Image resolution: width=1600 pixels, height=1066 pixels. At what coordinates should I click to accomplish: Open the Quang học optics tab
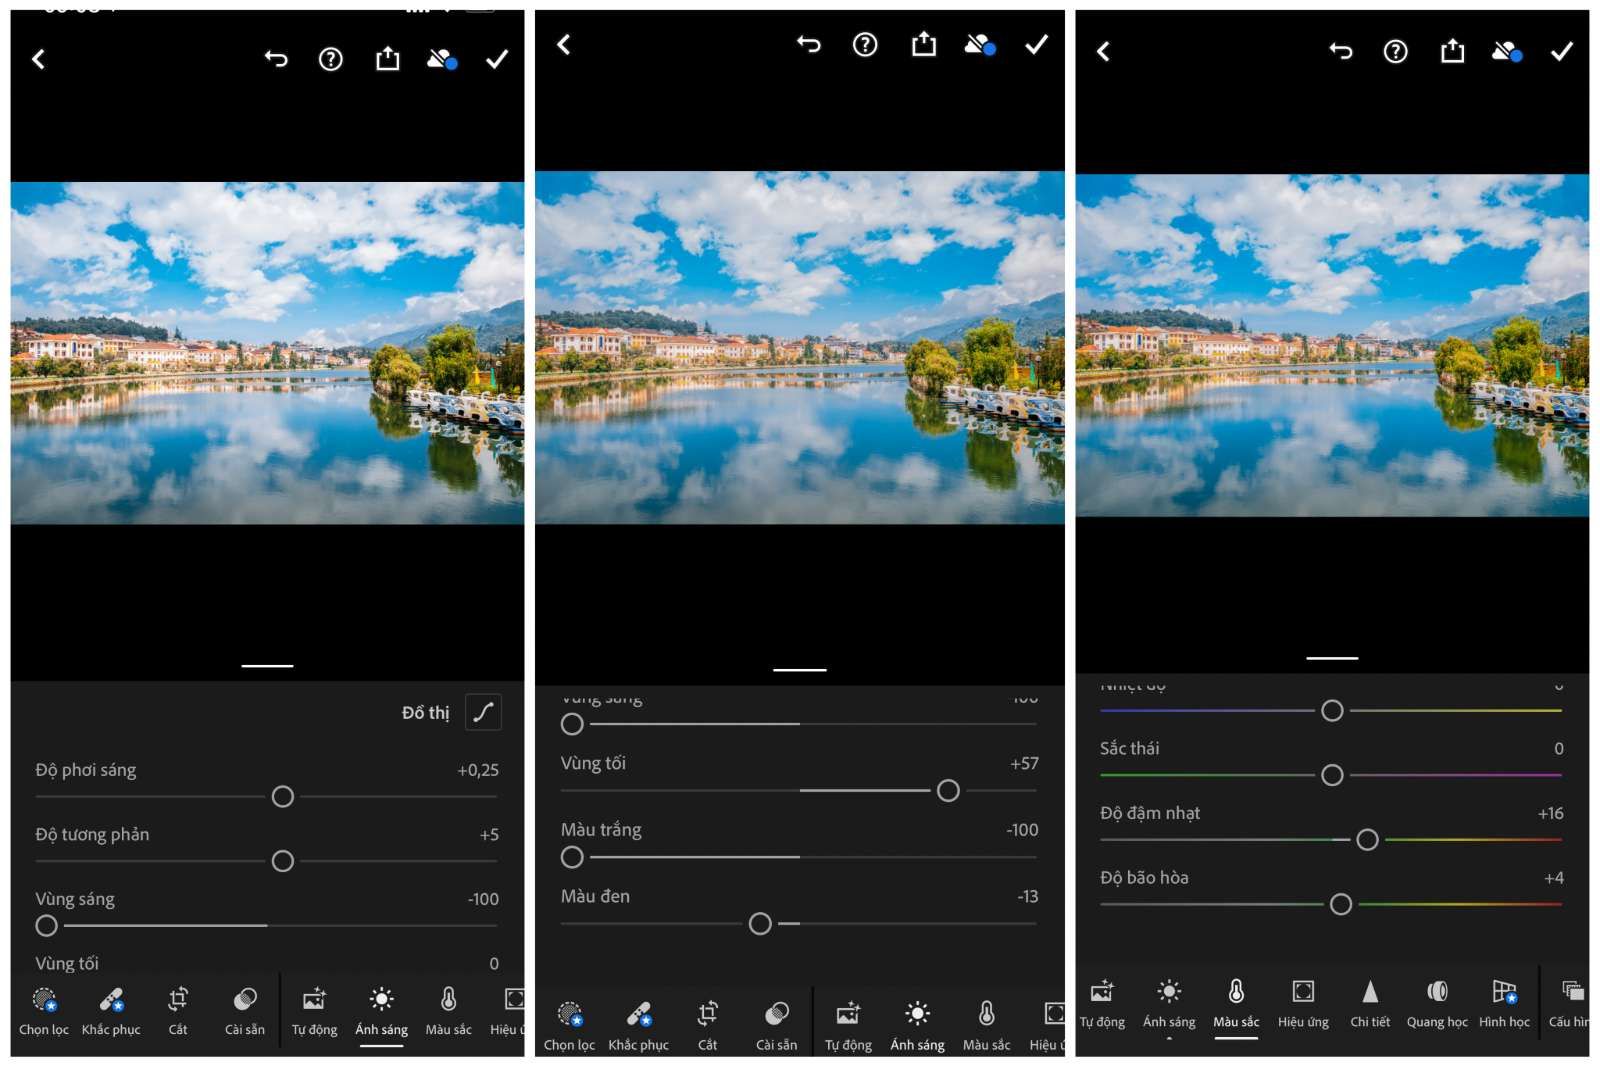pos(1437,1003)
